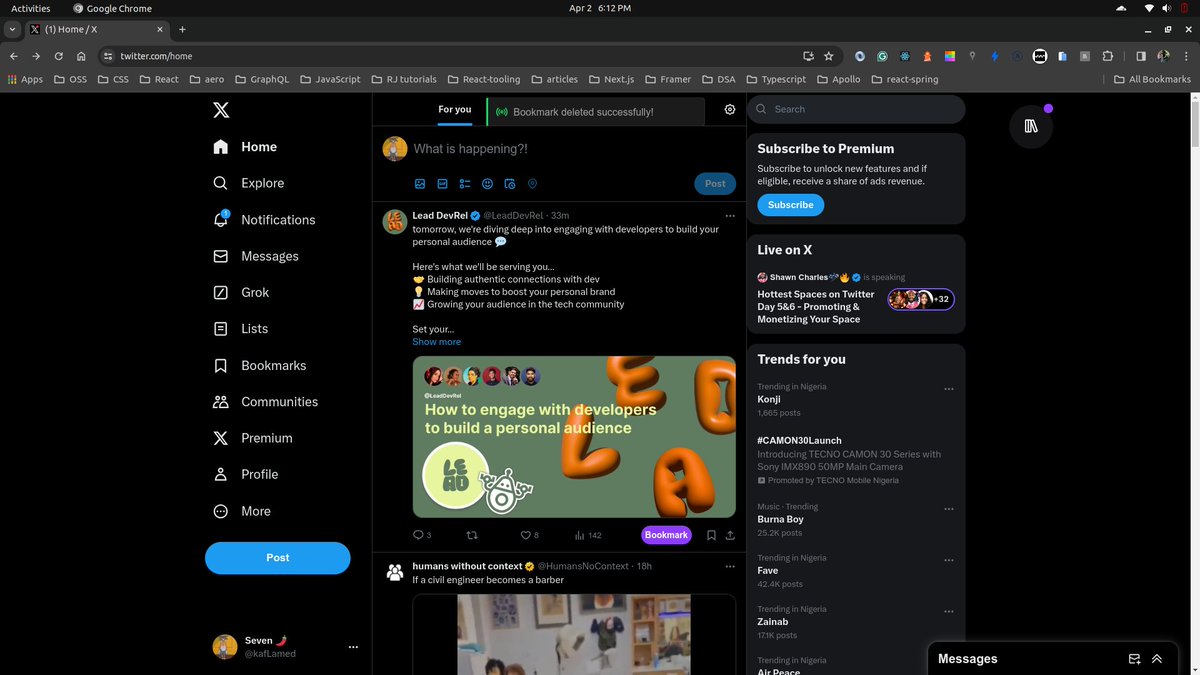The image size is (1200, 675).
Task: Click the Show more link on Lead DevRel's post
Action: (x=436, y=341)
